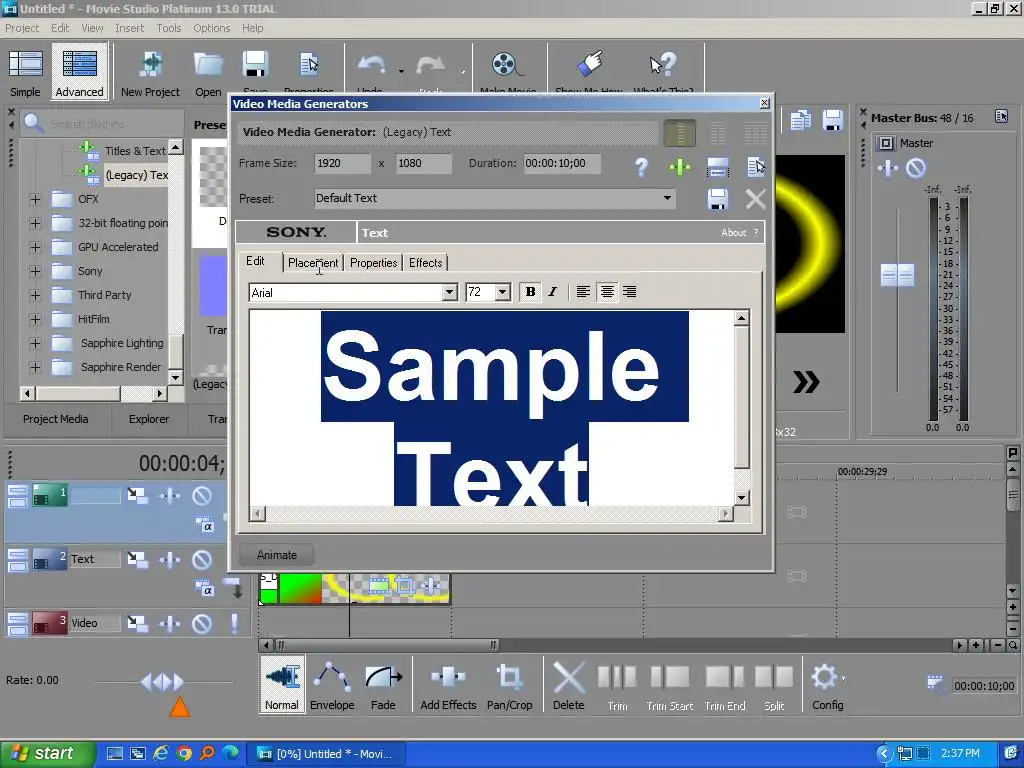1024x768 pixels.
Task: Select the Fade tool
Action: 383,684
